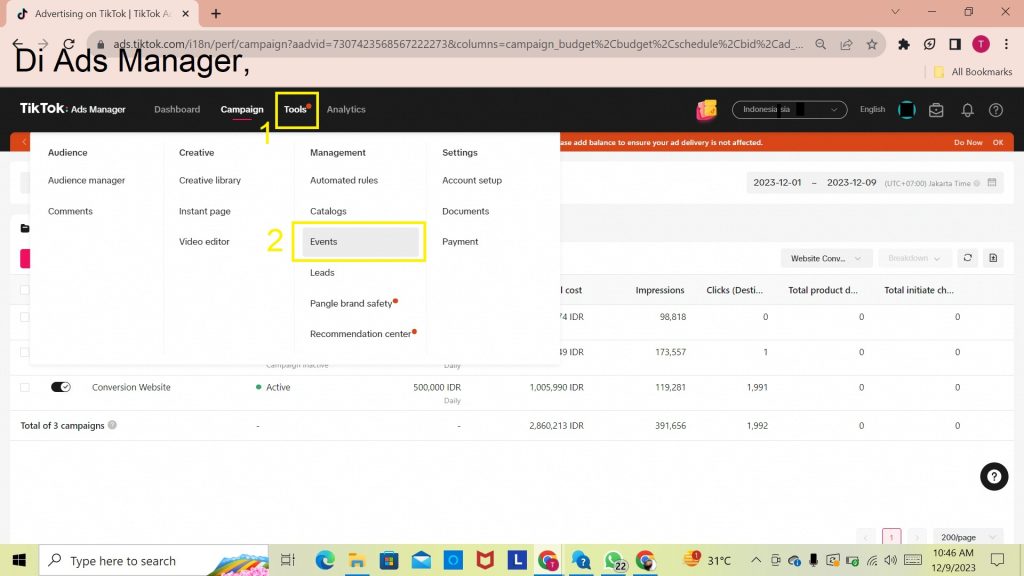Open the Tools menu tab
The height and width of the screenshot is (576, 1024).
point(296,110)
